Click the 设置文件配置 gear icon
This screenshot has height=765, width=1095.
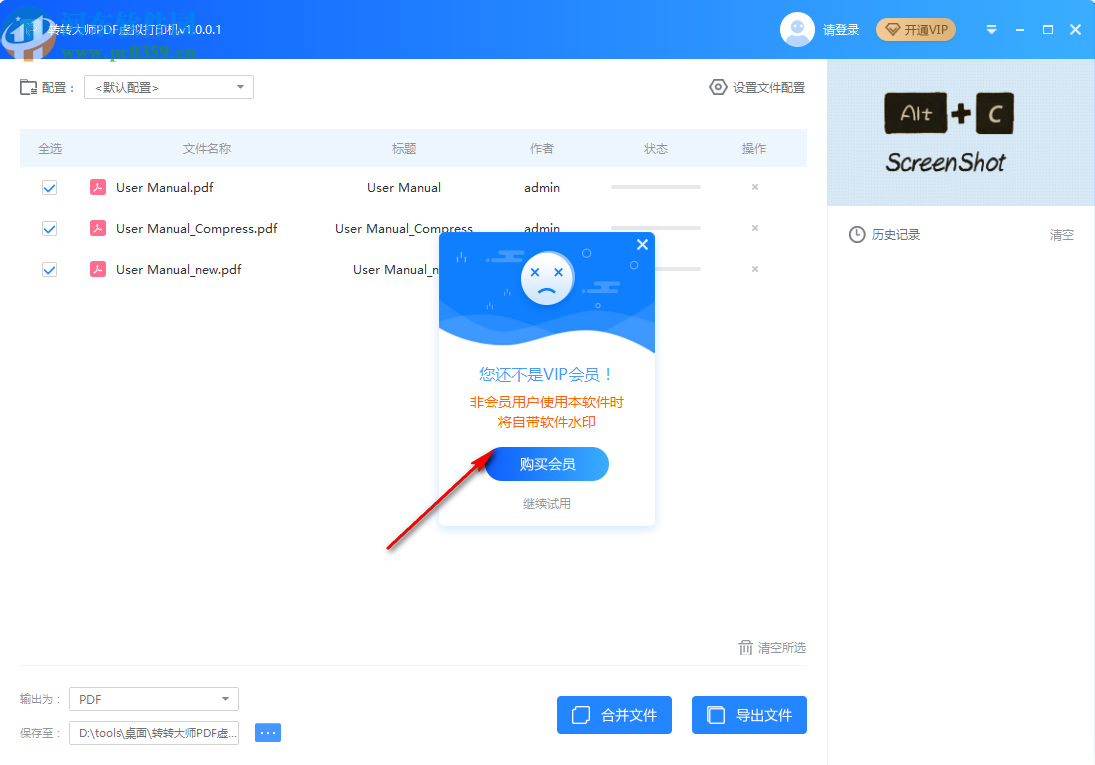(x=718, y=87)
